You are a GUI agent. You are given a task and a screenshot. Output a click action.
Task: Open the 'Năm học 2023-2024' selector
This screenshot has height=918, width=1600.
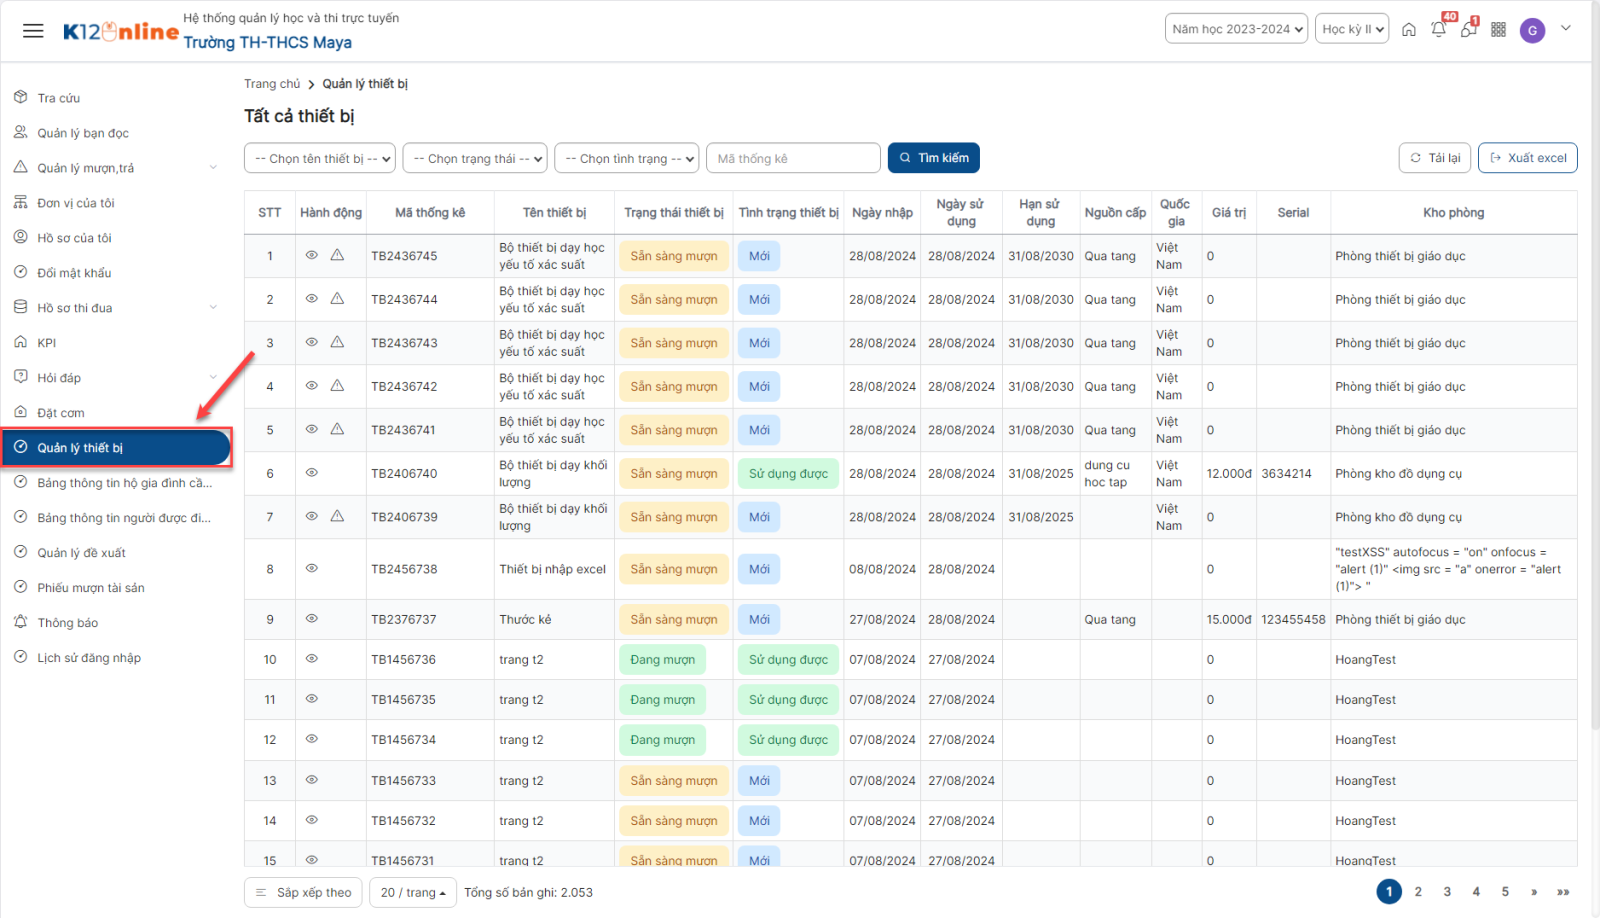[x=1236, y=29]
